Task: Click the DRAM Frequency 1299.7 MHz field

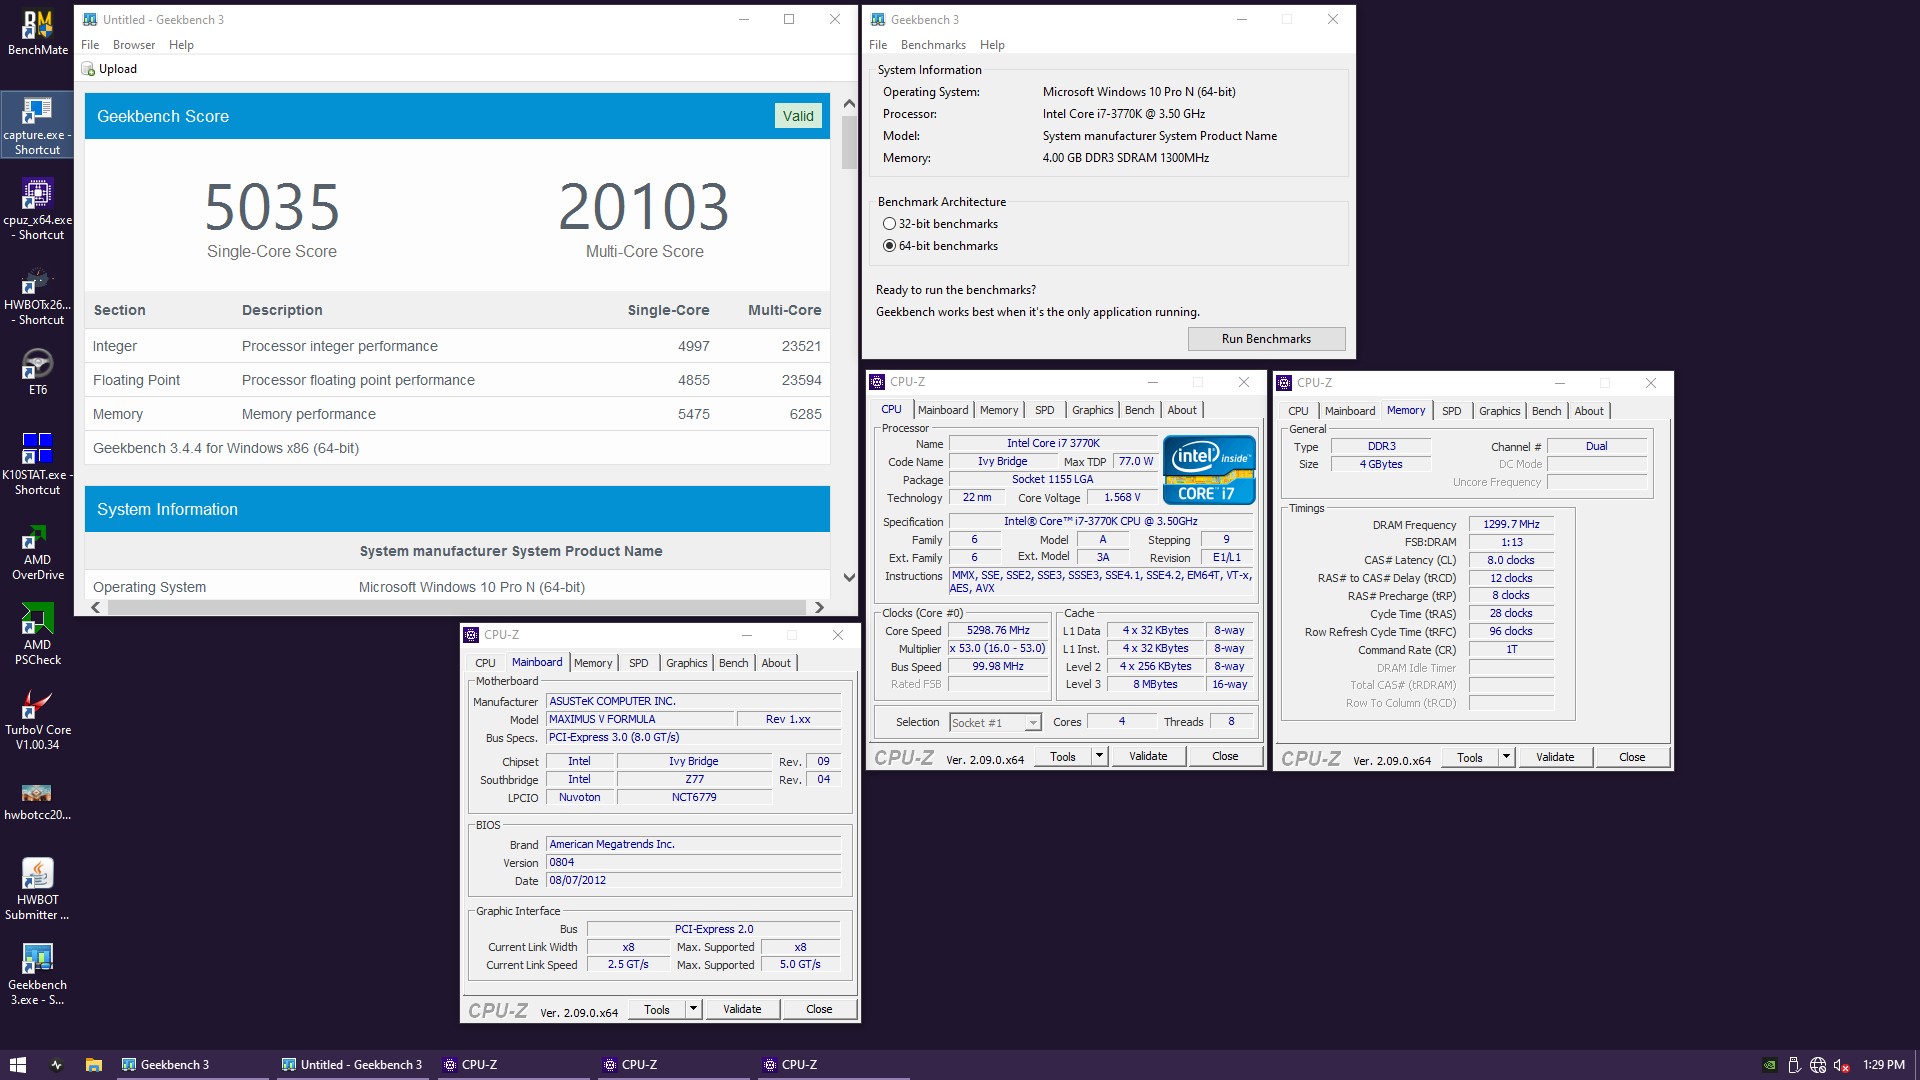Action: 1511,524
